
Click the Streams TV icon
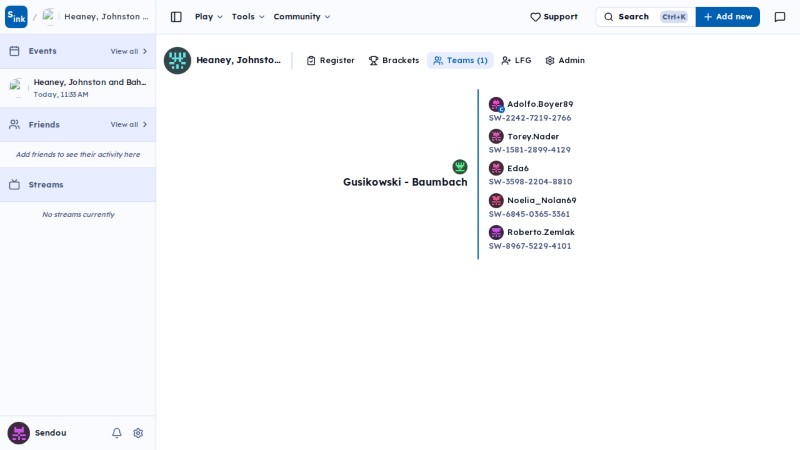pyautogui.click(x=14, y=185)
